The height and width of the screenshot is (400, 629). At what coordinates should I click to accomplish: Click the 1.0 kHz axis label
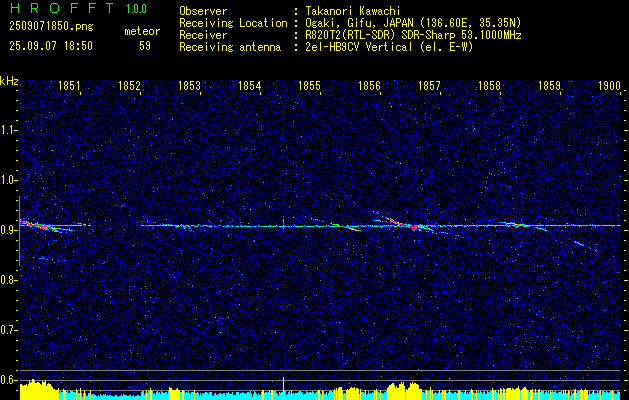click(8, 180)
